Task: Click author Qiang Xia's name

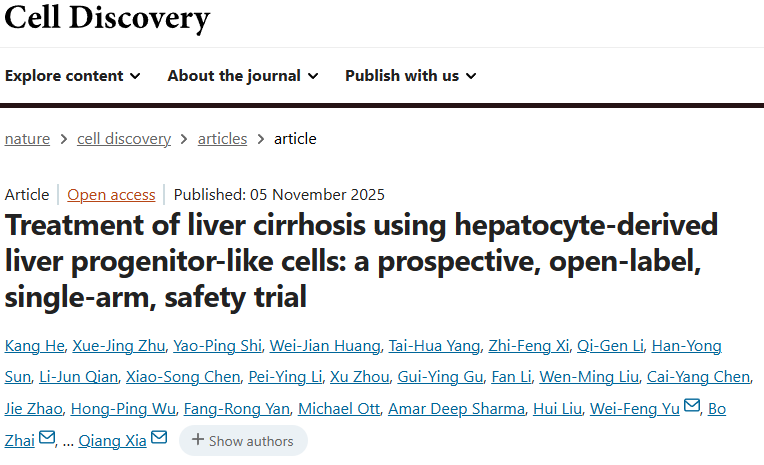Action: coord(113,439)
